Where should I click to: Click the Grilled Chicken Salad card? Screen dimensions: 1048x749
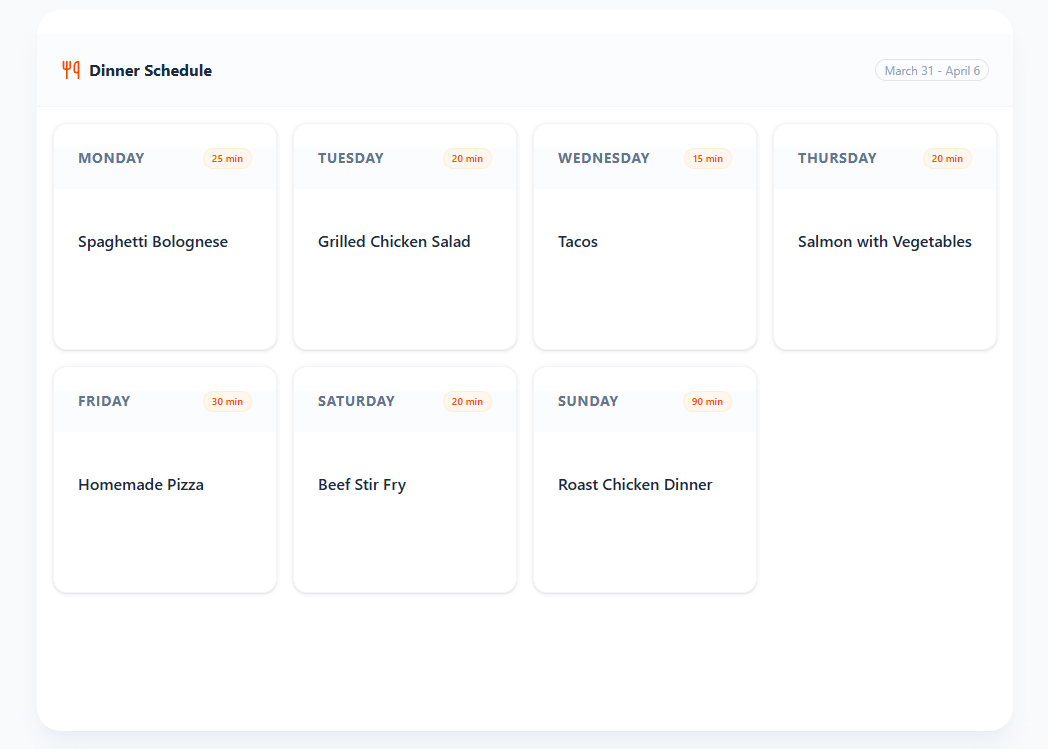(394, 241)
